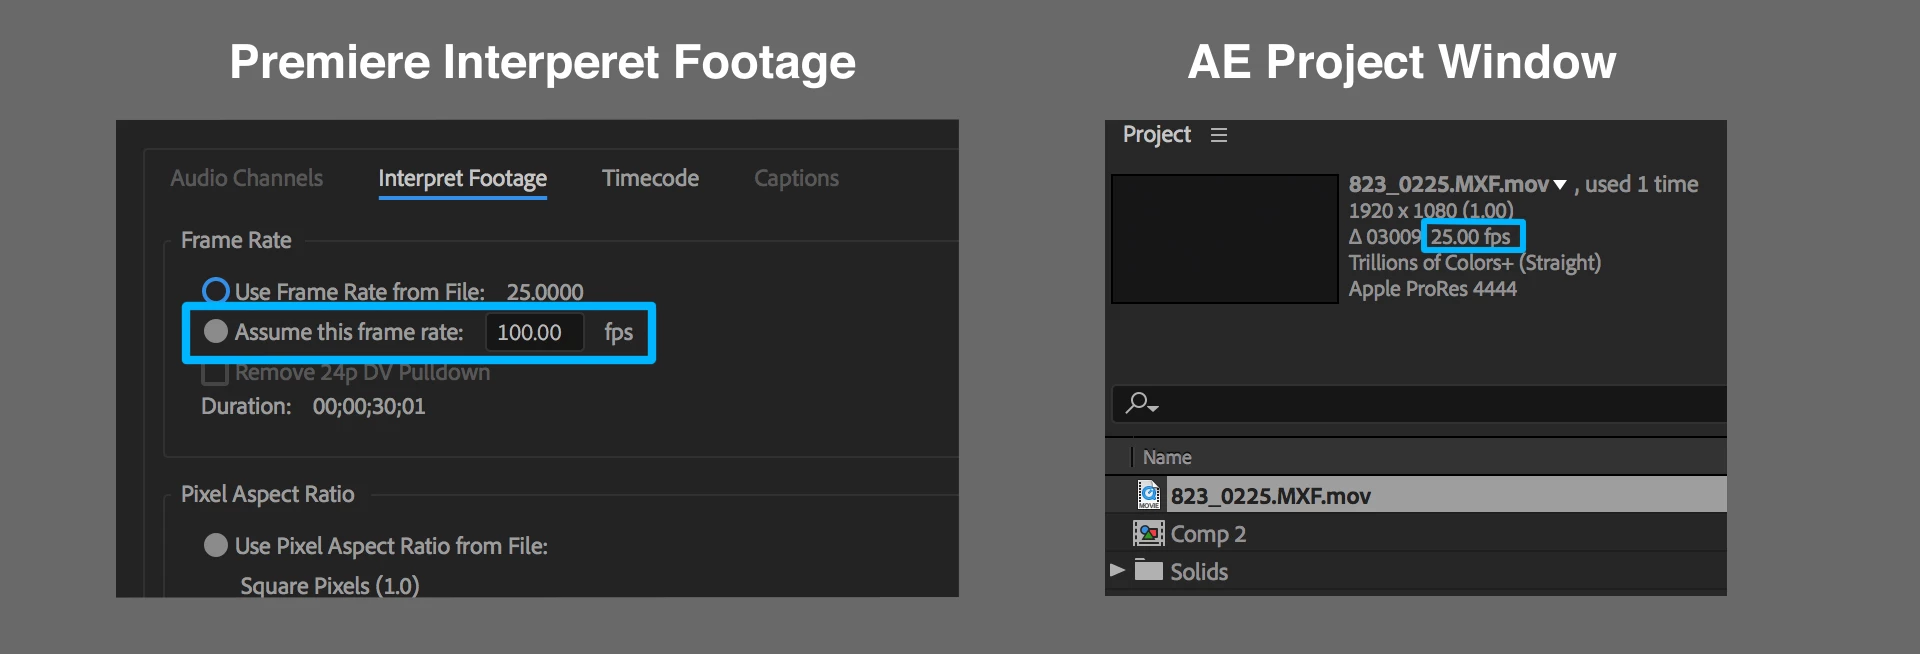
Task: Select Comp 2 in the project list
Action: pyautogui.click(x=1208, y=534)
